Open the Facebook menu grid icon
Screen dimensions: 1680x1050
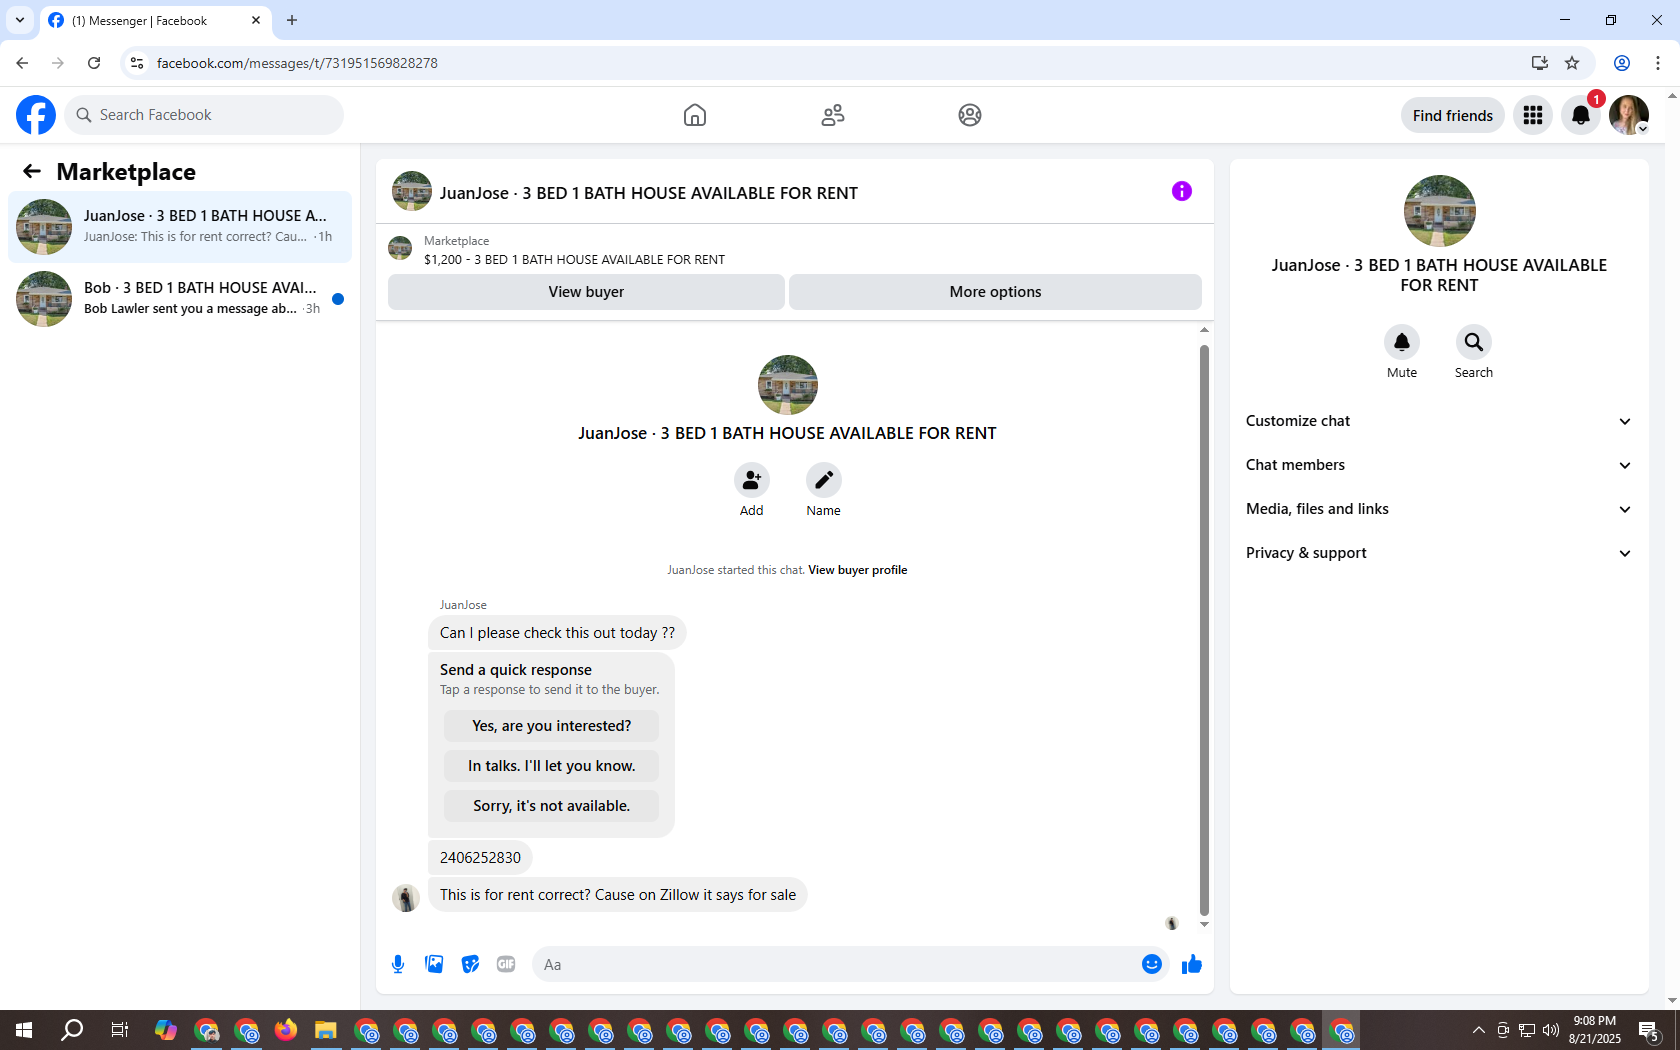click(x=1533, y=115)
